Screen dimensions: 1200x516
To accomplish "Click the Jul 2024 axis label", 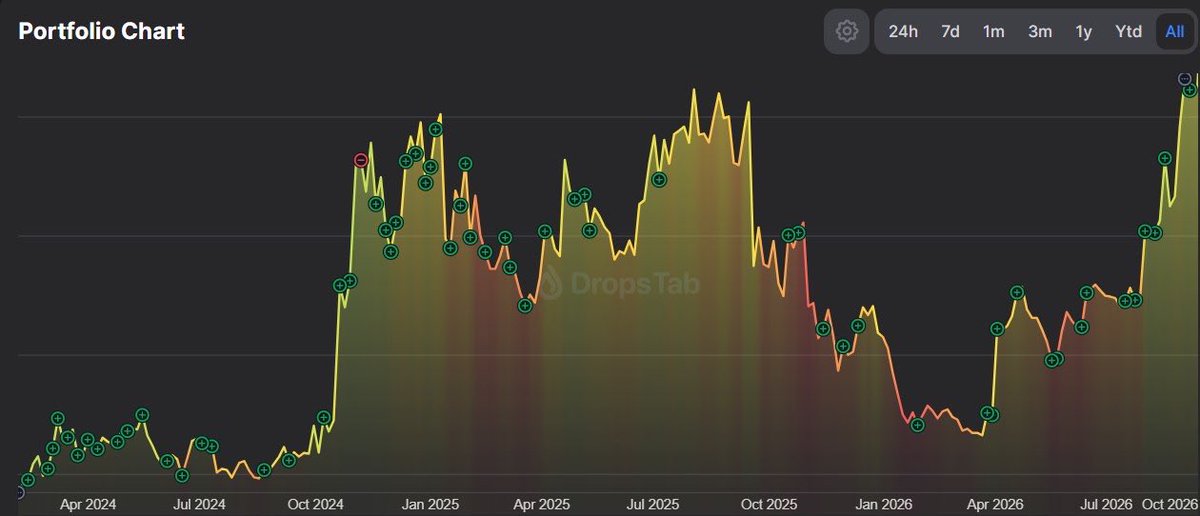I will [197, 503].
